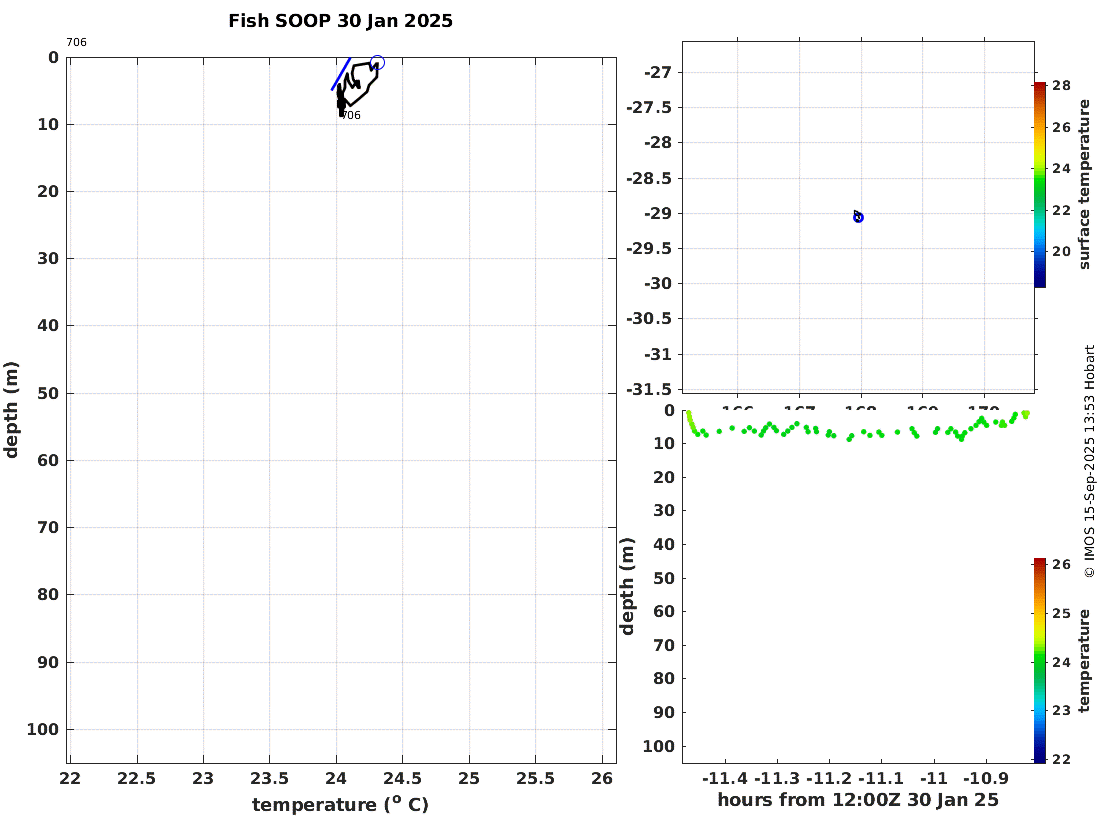Click the 28 value on surface temperature colorbar
The image size is (1100, 820).
(1061, 86)
